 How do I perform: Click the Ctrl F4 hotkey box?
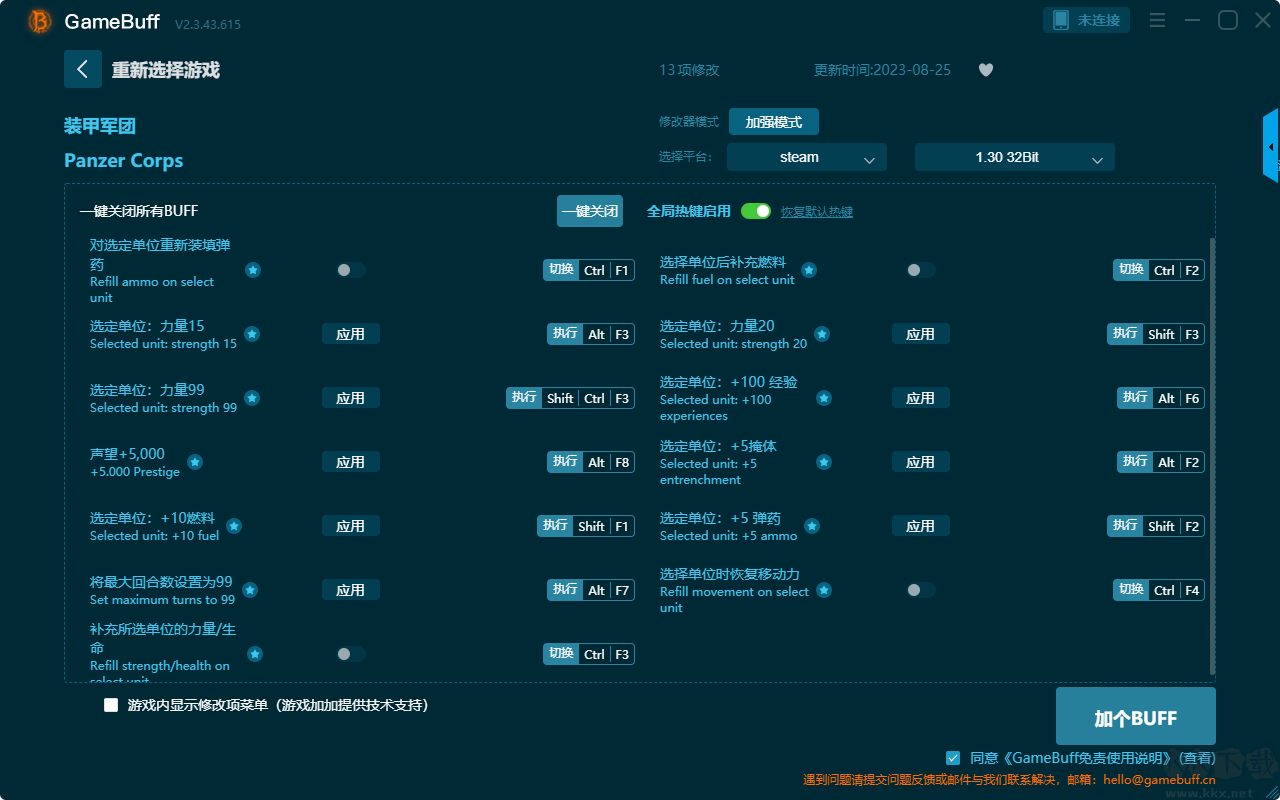(x=1159, y=590)
